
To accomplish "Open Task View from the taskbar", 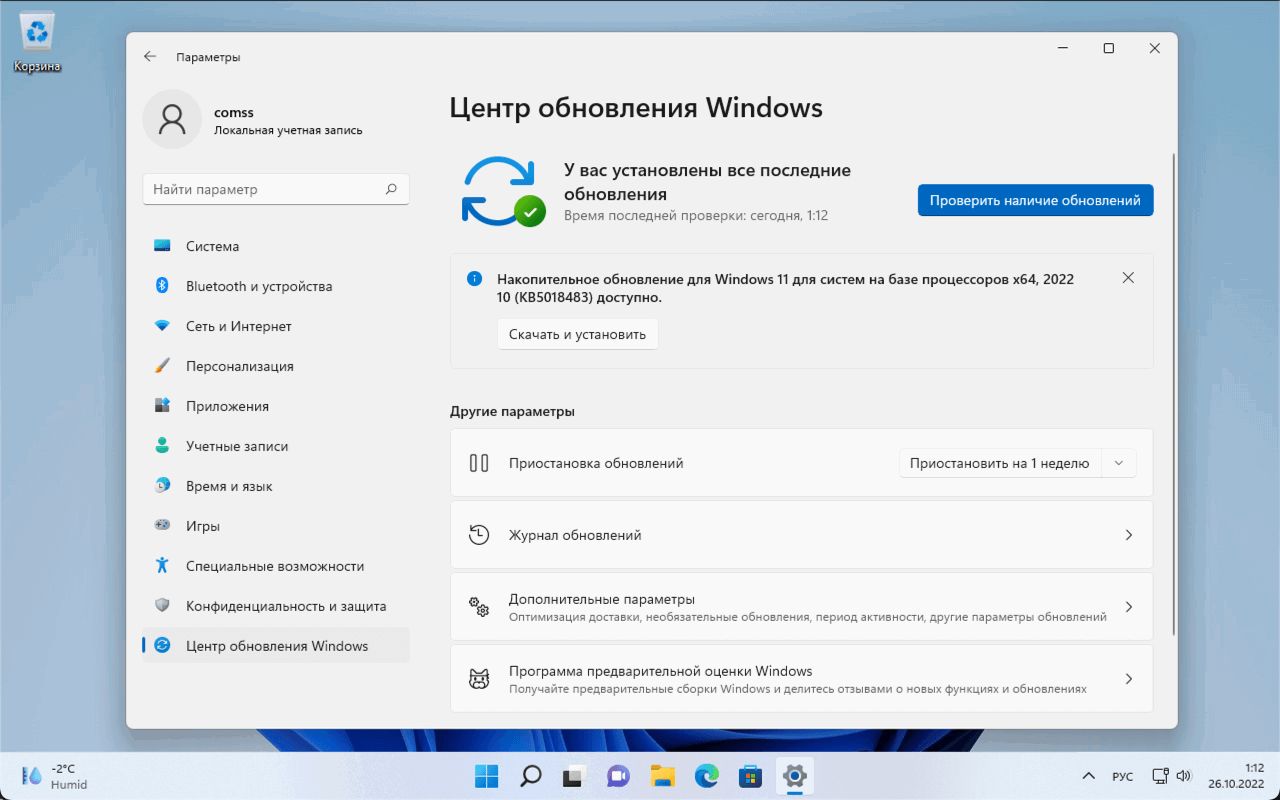I will coord(574,776).
